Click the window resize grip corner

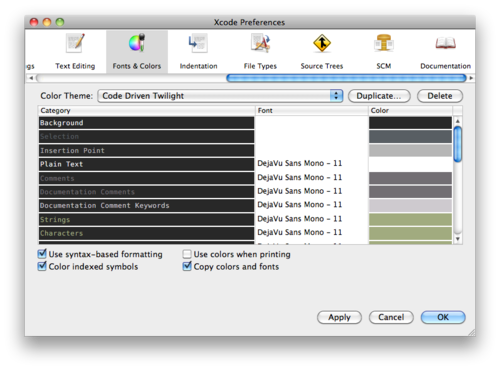472,332
